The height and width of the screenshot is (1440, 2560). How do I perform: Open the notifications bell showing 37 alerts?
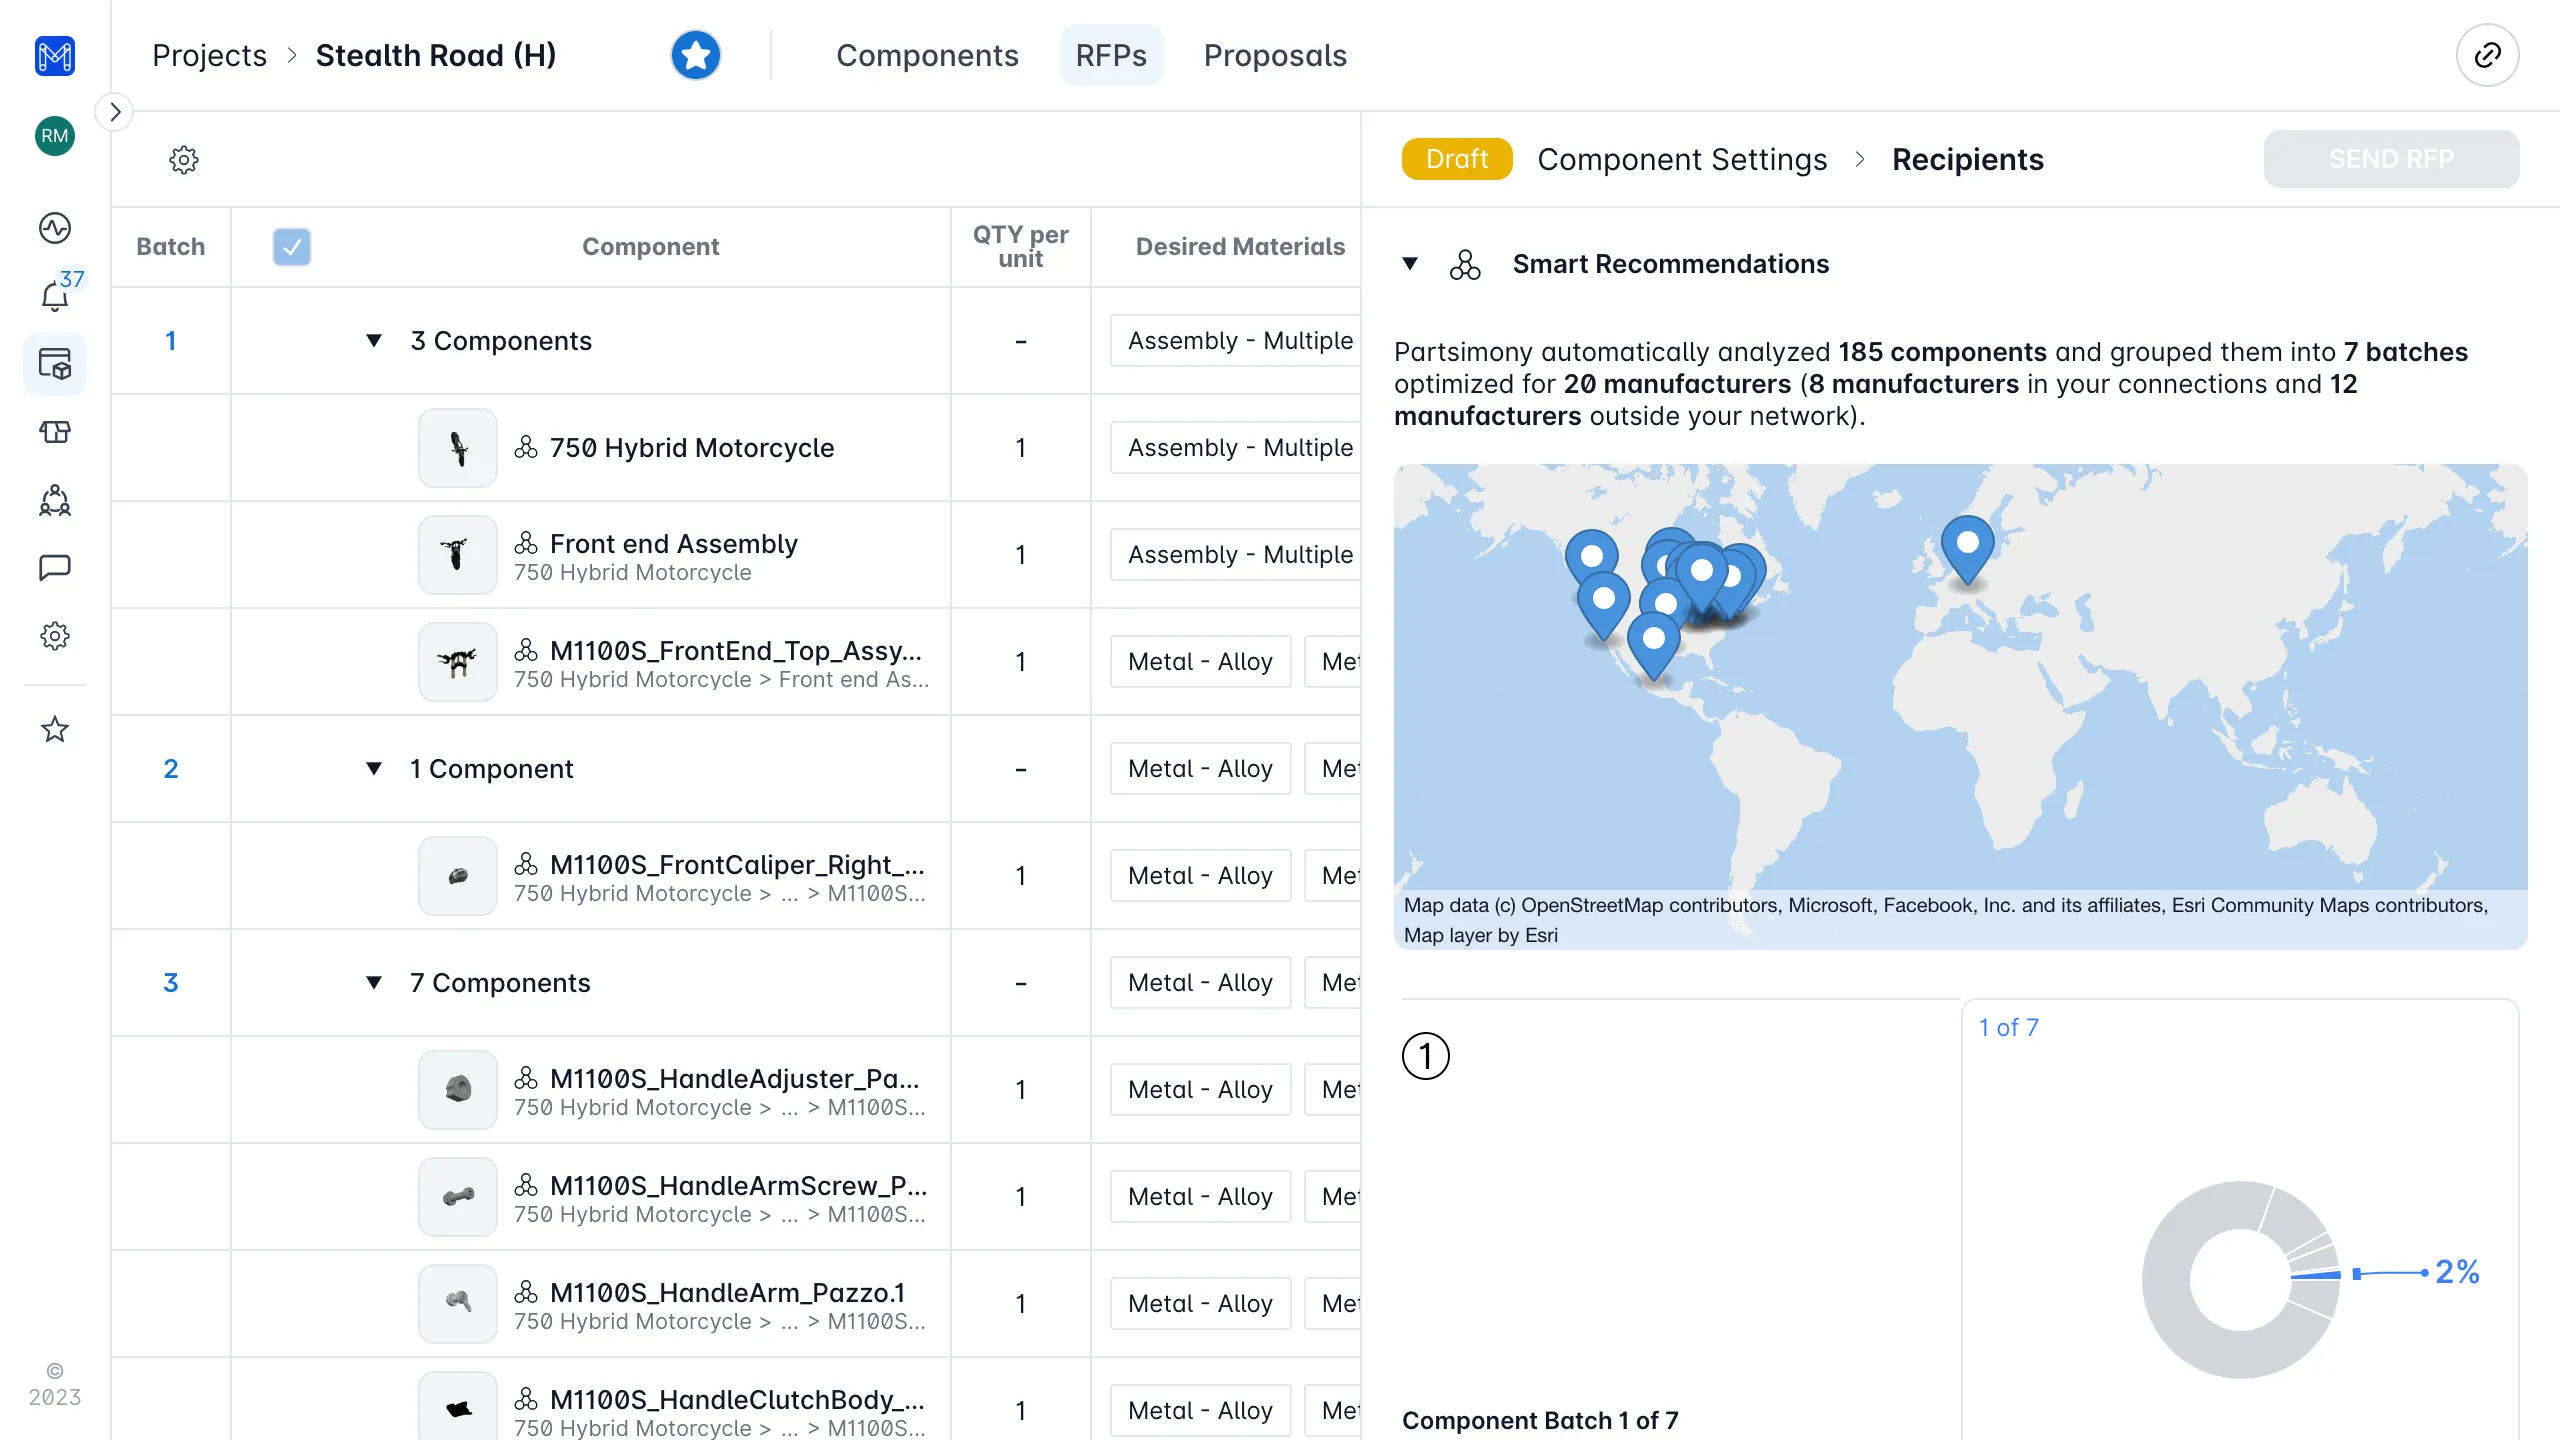tap(54, 295)
